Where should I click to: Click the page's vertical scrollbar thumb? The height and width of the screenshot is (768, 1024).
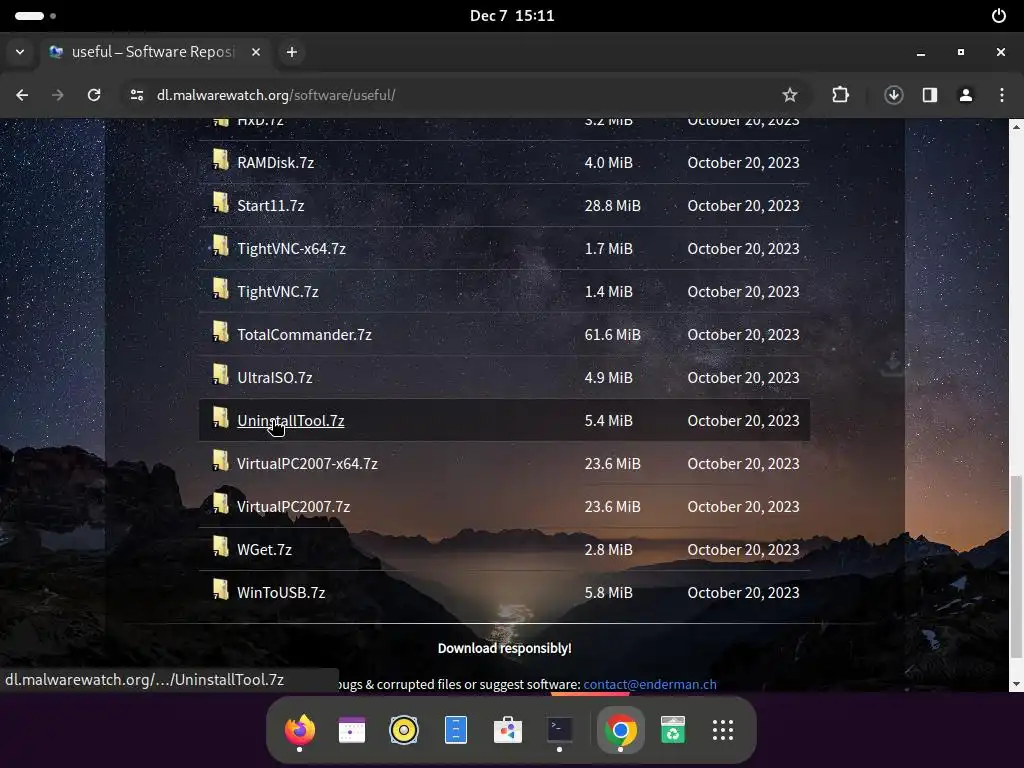pos(1016,567)
